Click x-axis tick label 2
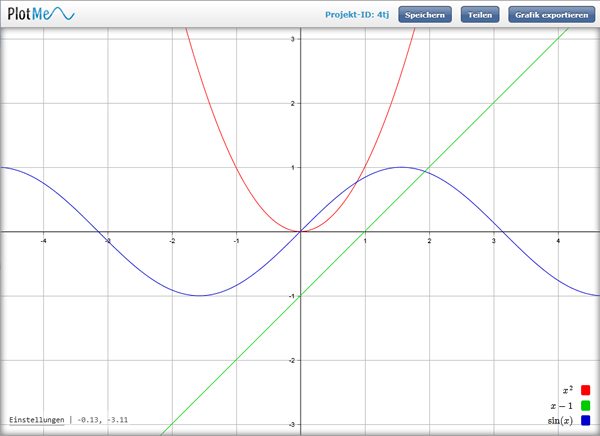The height and width of the screenshot is (436, 600). pyautogui.click(x=429, y=241)
